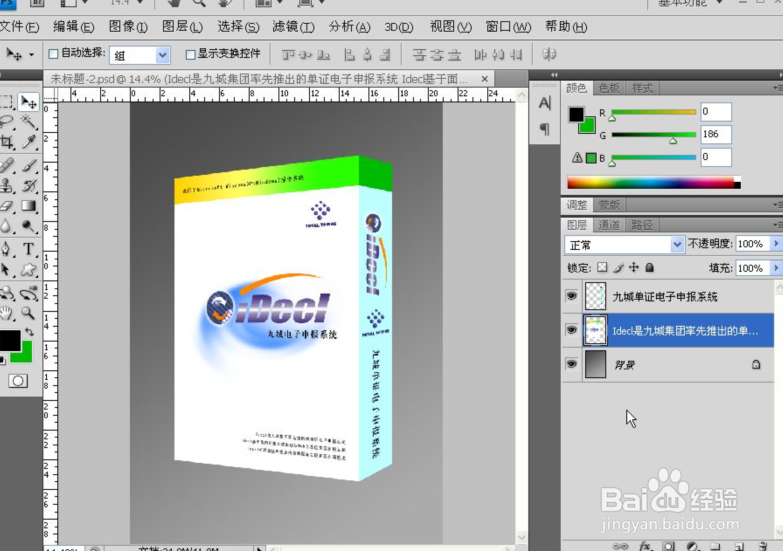Switch to the 蒙版 tab
Image resolution: width=783 pixels, height=551 pixels.
pyautogui.click(x=609, y=205)
